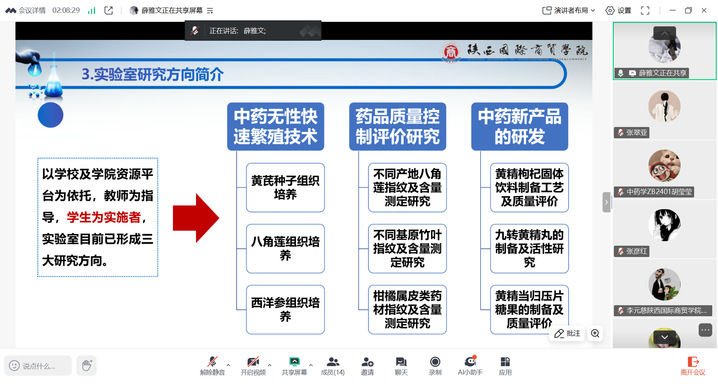
Task: Click the 九转黄精丸的制备及活性研究 box
Action: point(529,249)
